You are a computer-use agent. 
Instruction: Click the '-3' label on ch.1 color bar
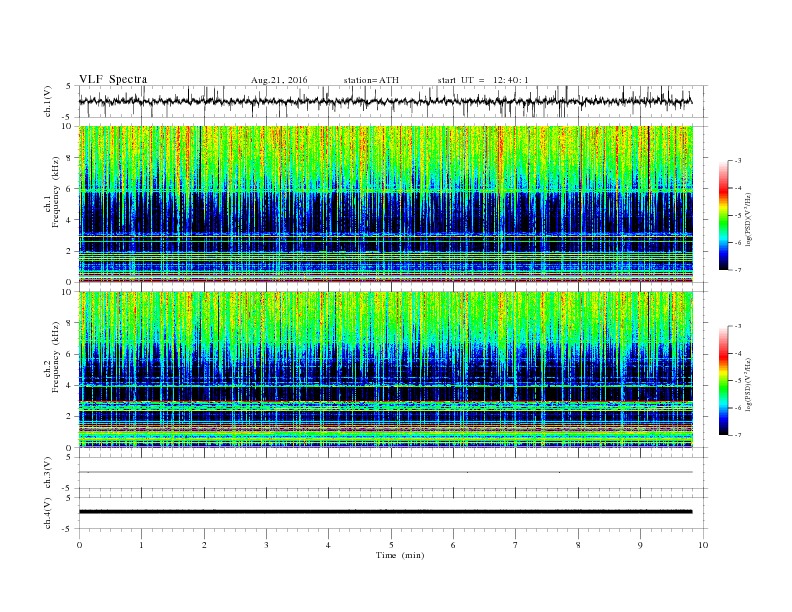pyautogui.click(x=738, y=161)
